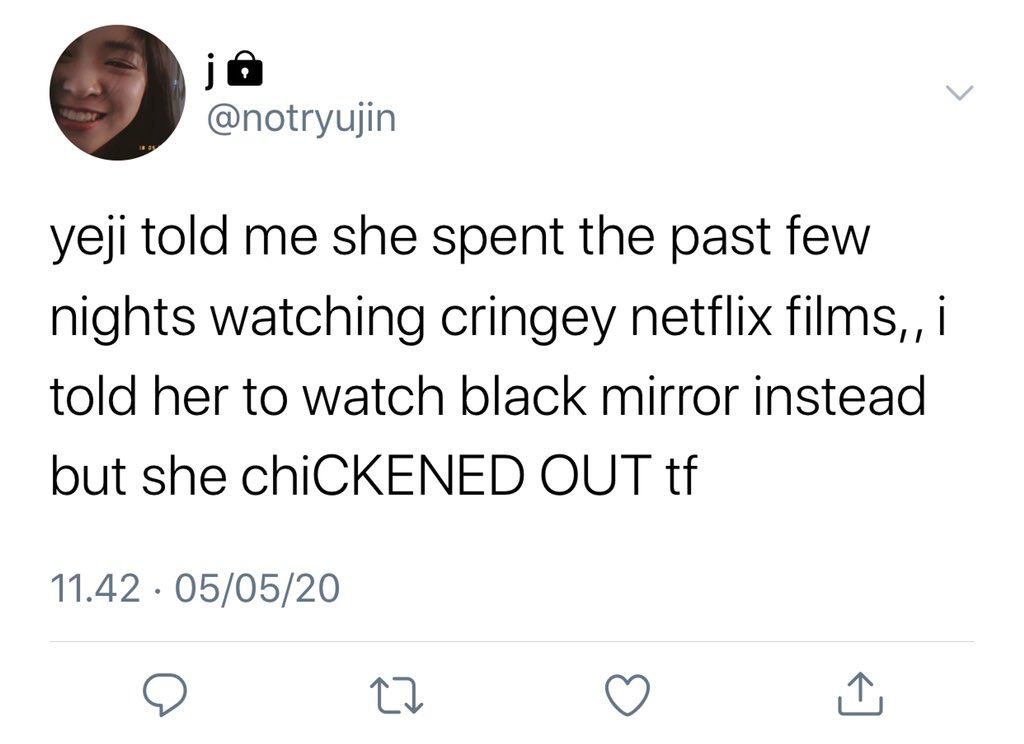Click the tf text ending the tweet
This screenshot has width=1024, height=744.
click(x=680, y=476)
